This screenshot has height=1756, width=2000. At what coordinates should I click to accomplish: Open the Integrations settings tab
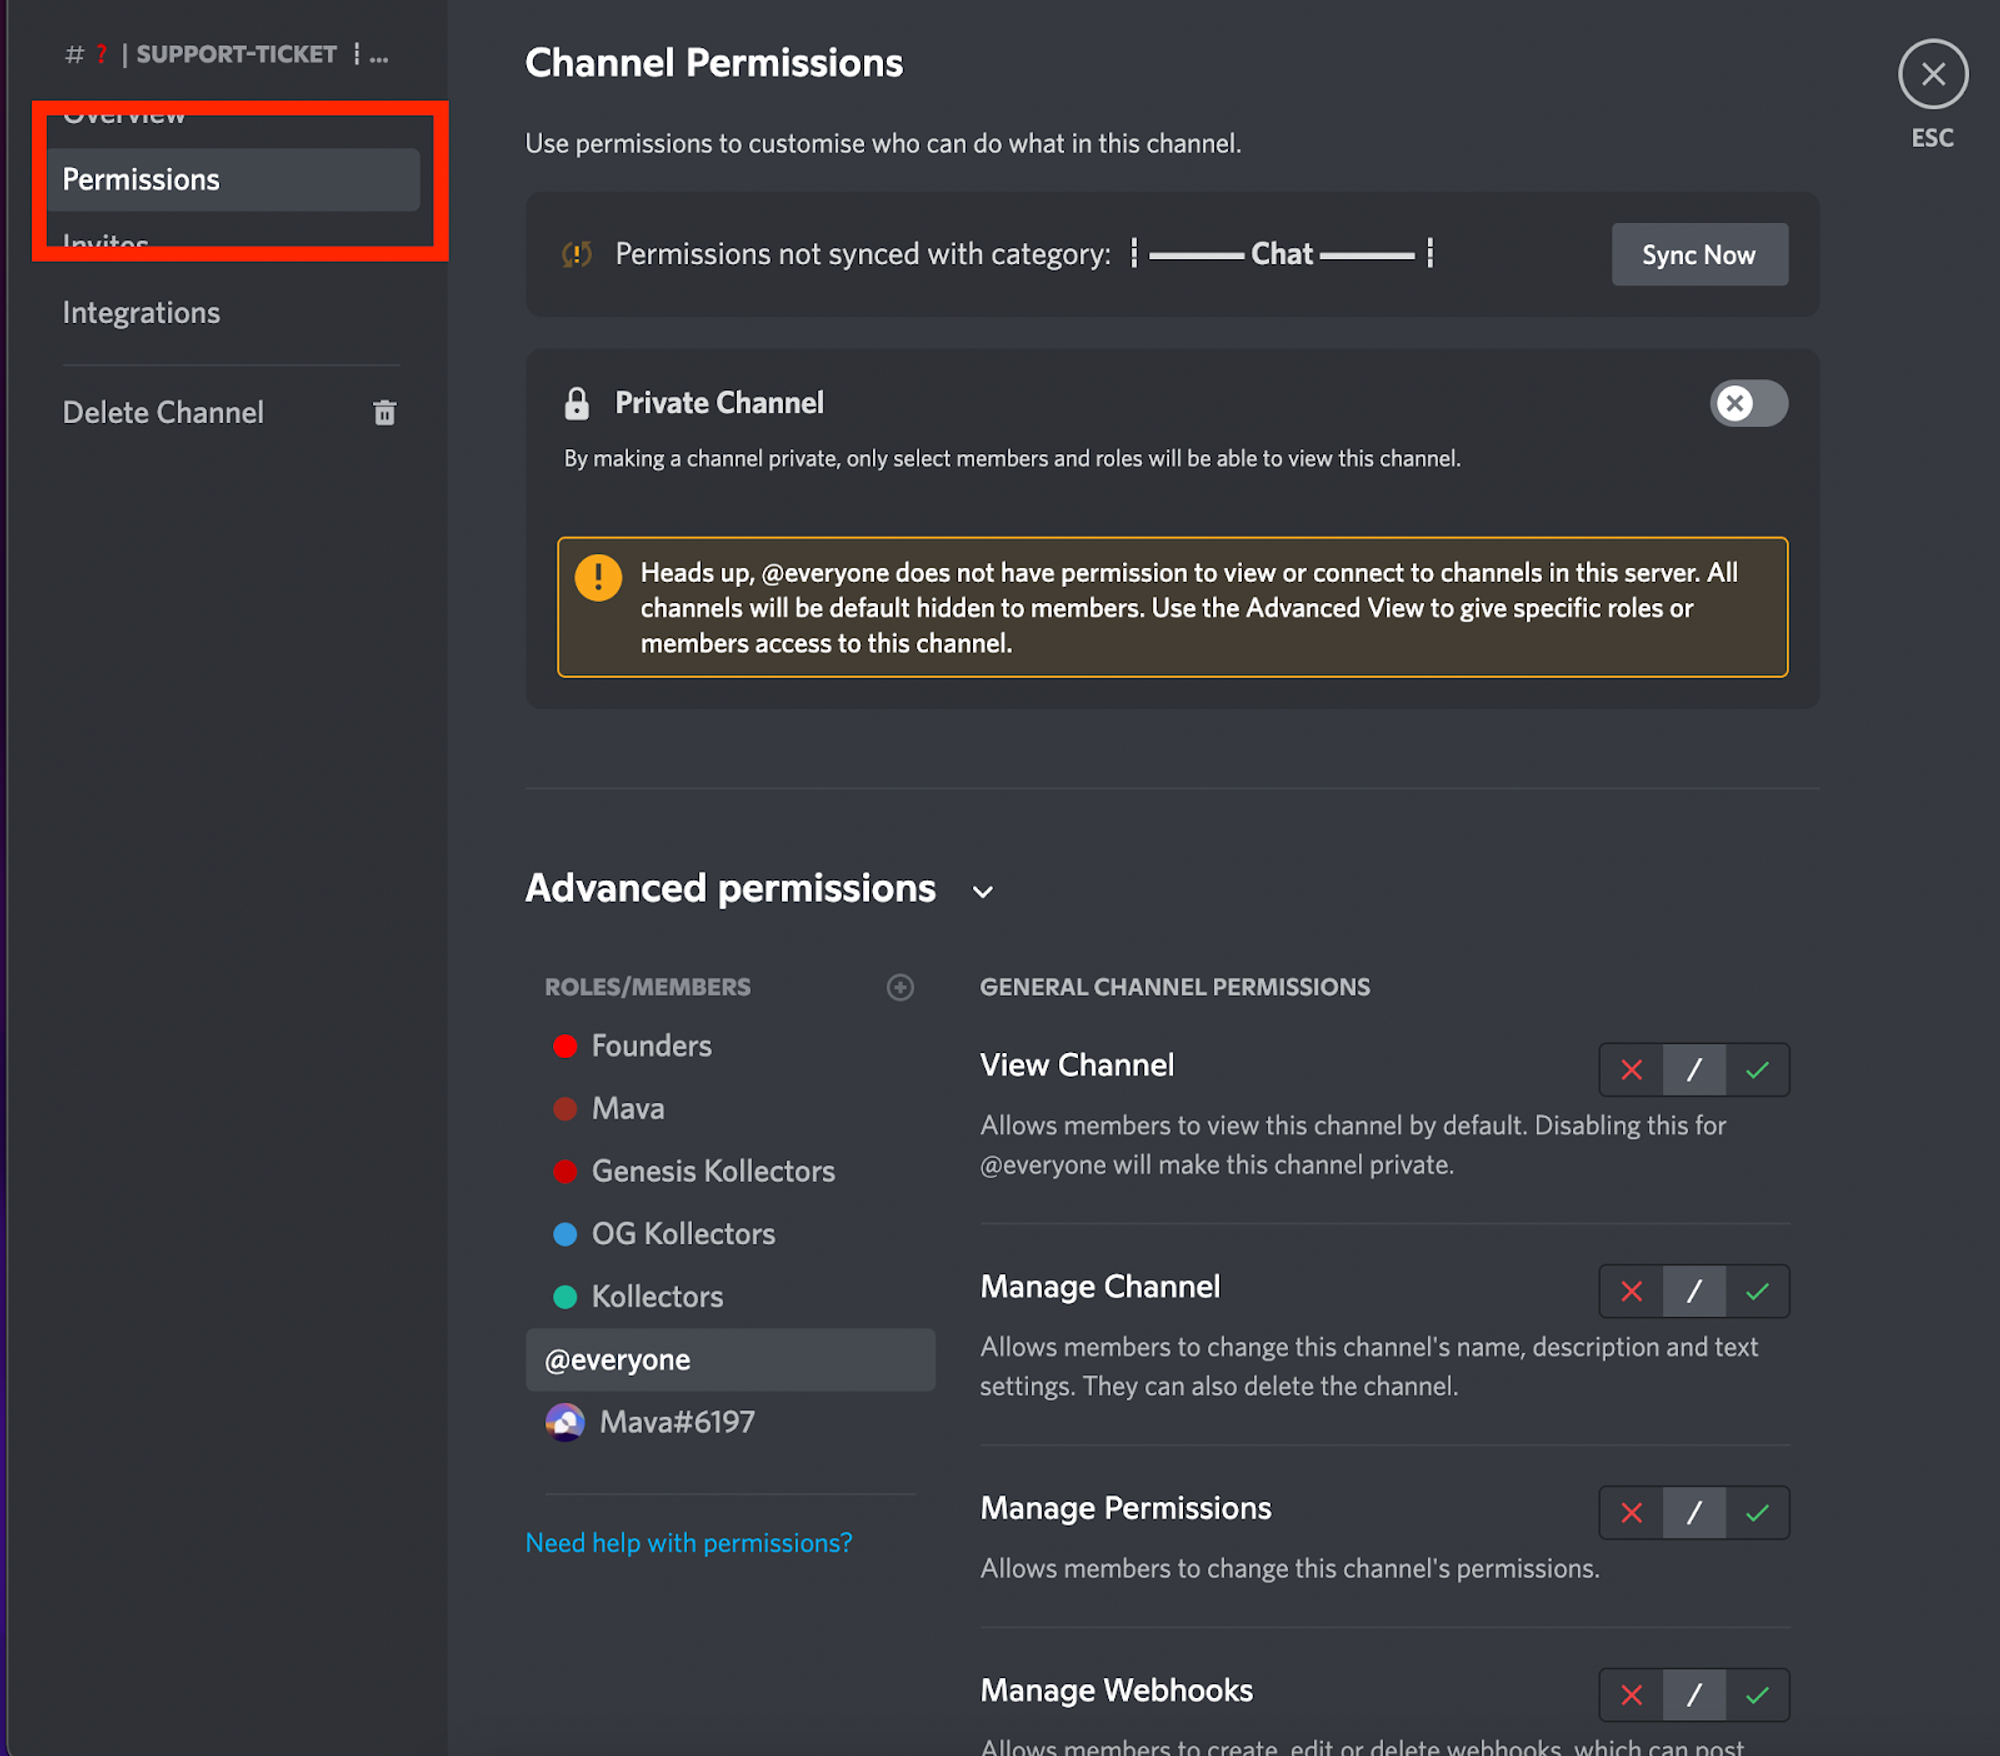(x=141, y=313)
